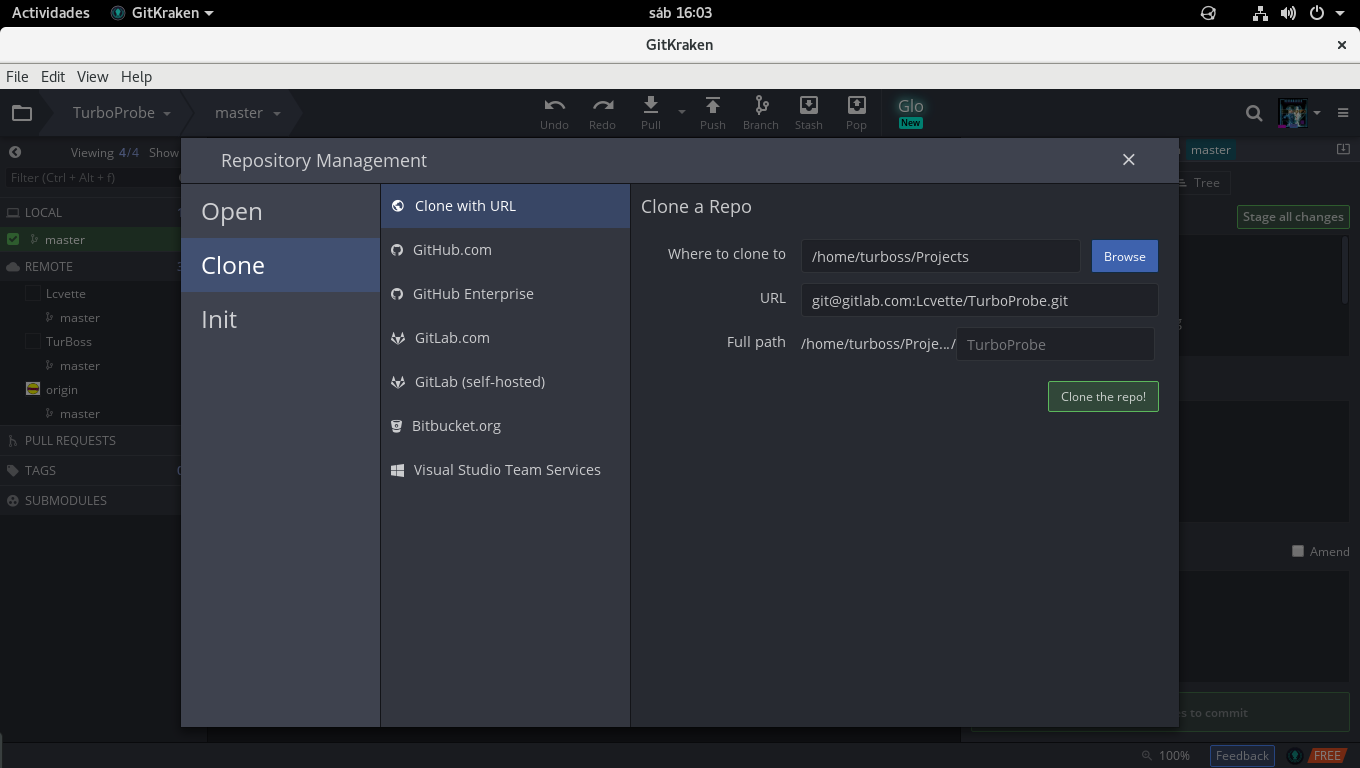Switch to Tree view

point(1200,182)
